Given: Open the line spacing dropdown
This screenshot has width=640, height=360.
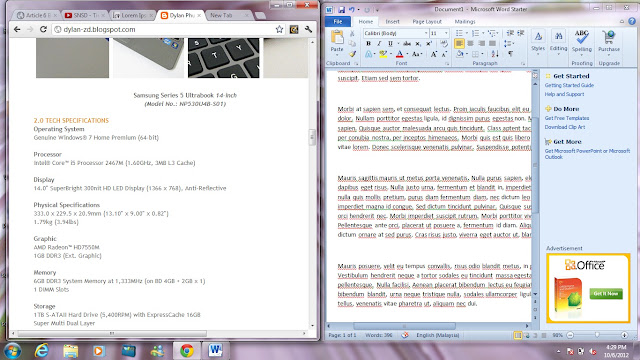Looking at the screenshot, I should coord(509,43).
